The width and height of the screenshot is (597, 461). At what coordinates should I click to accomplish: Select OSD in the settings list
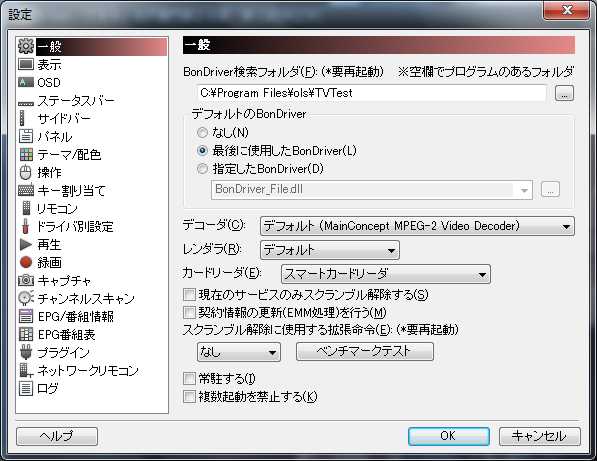click(x=49, y=82)
